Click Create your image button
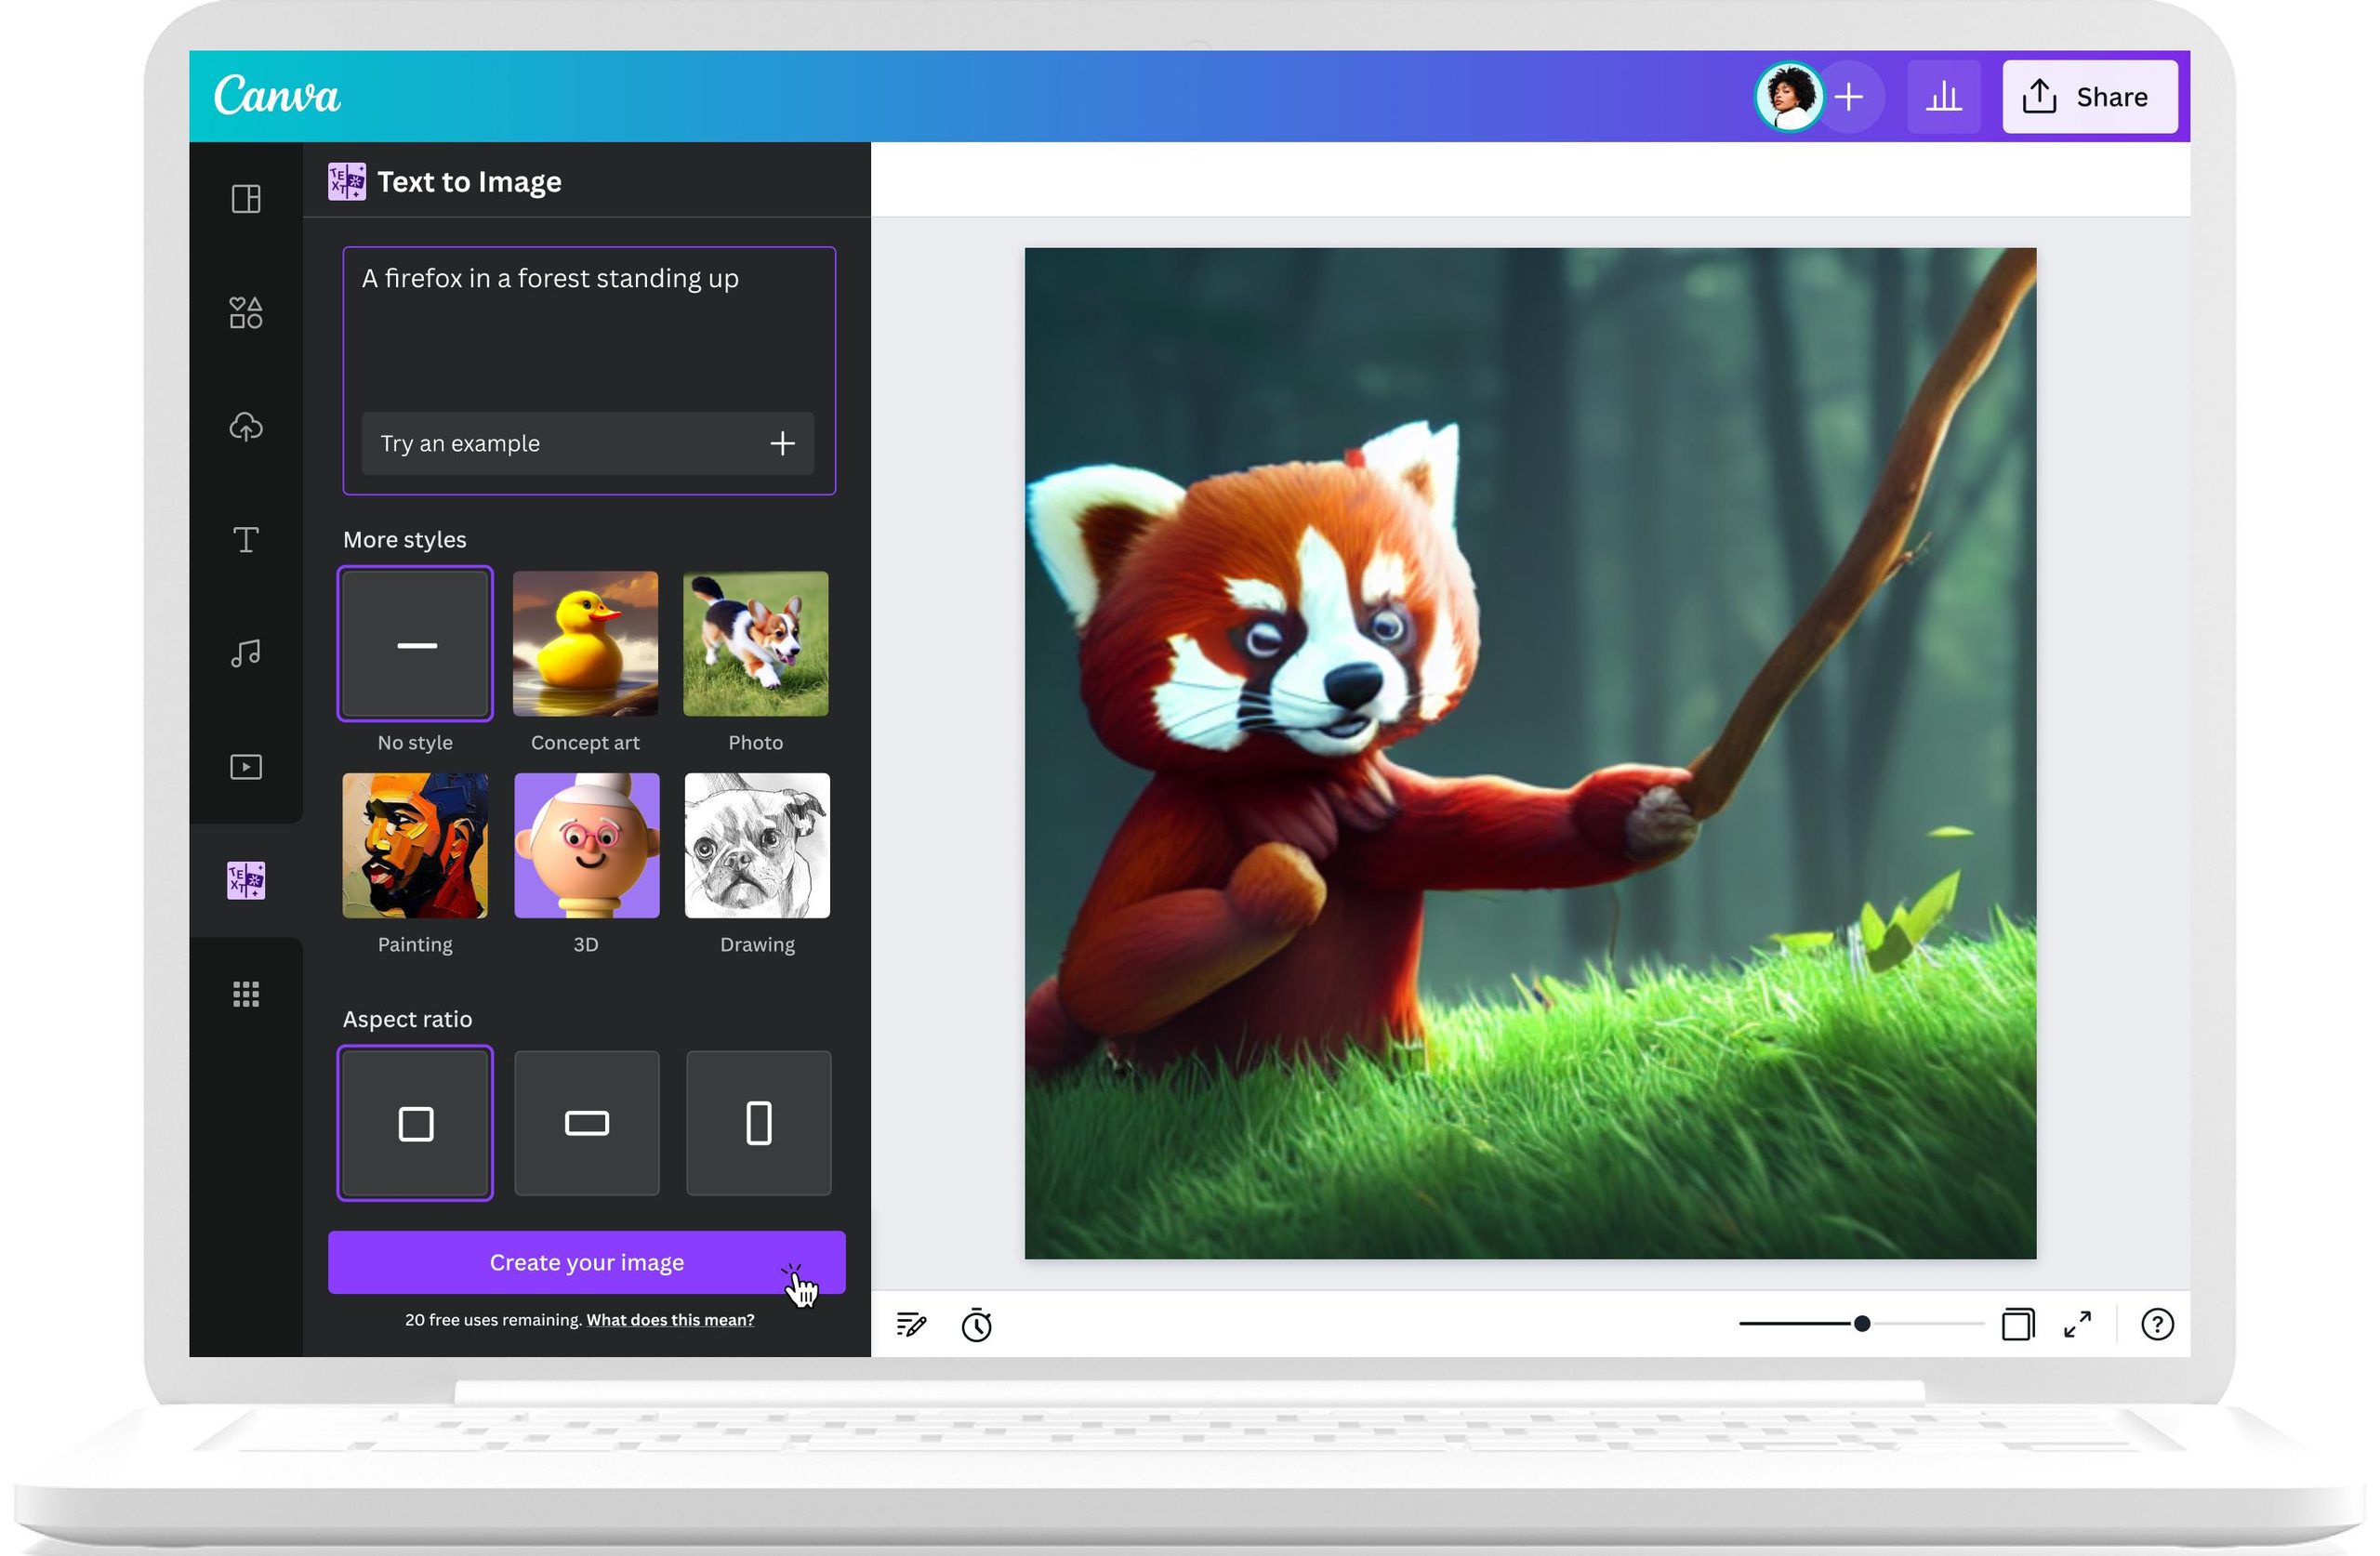This screenshot has width=2380, height=1556. coord(587,1262)
